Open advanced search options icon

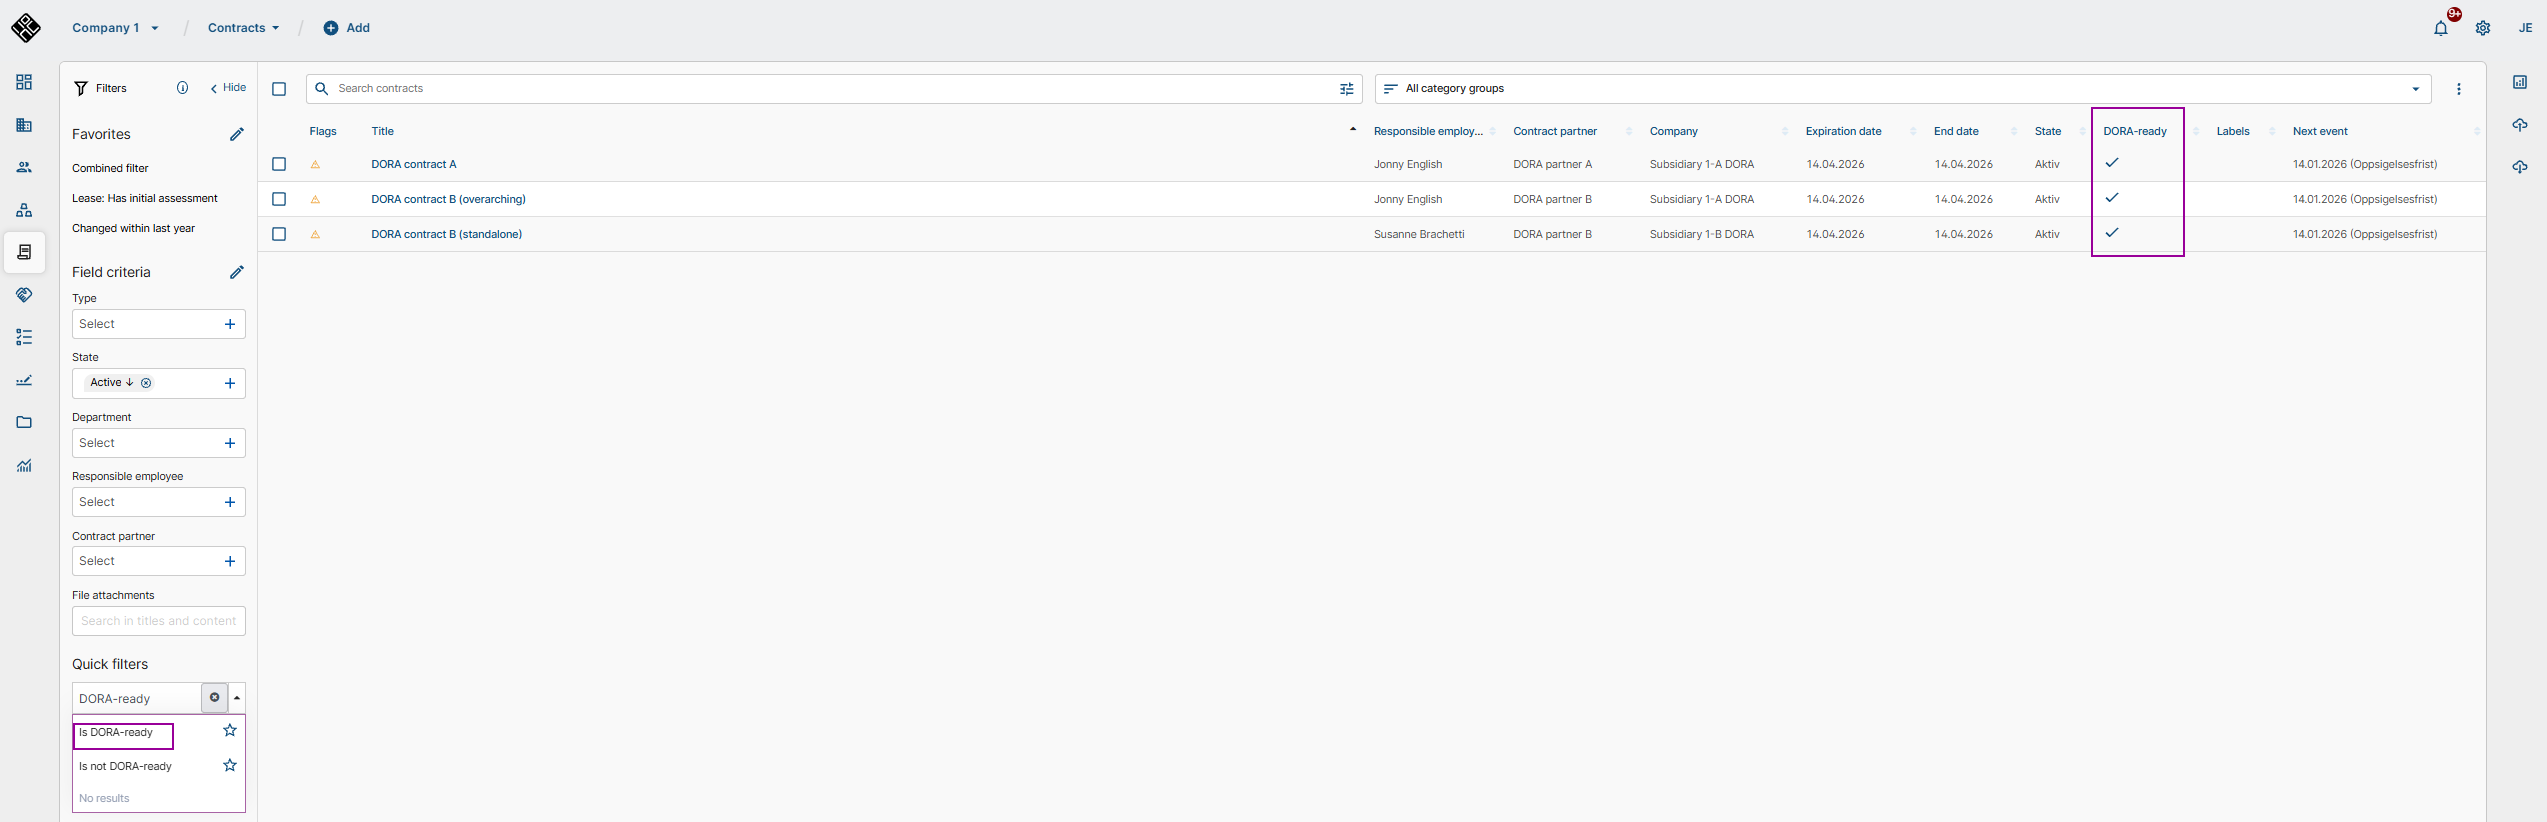[x=1346, y=89]
